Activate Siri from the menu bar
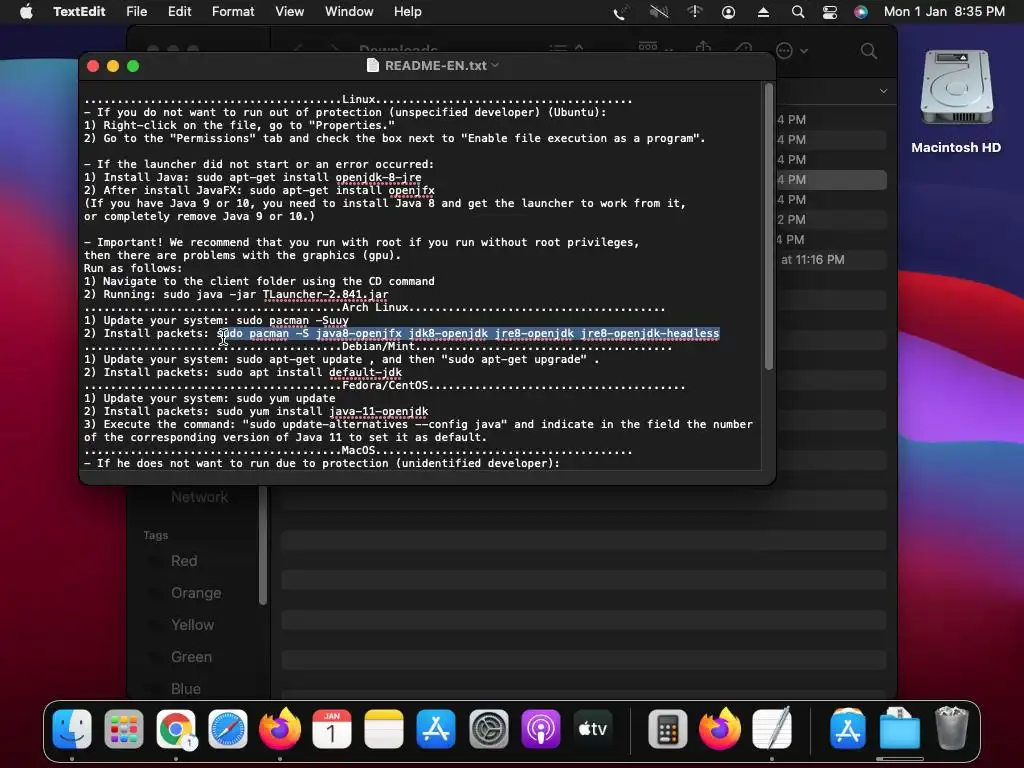The height and width of the screenshot is (768, 1024). [861, 12]
